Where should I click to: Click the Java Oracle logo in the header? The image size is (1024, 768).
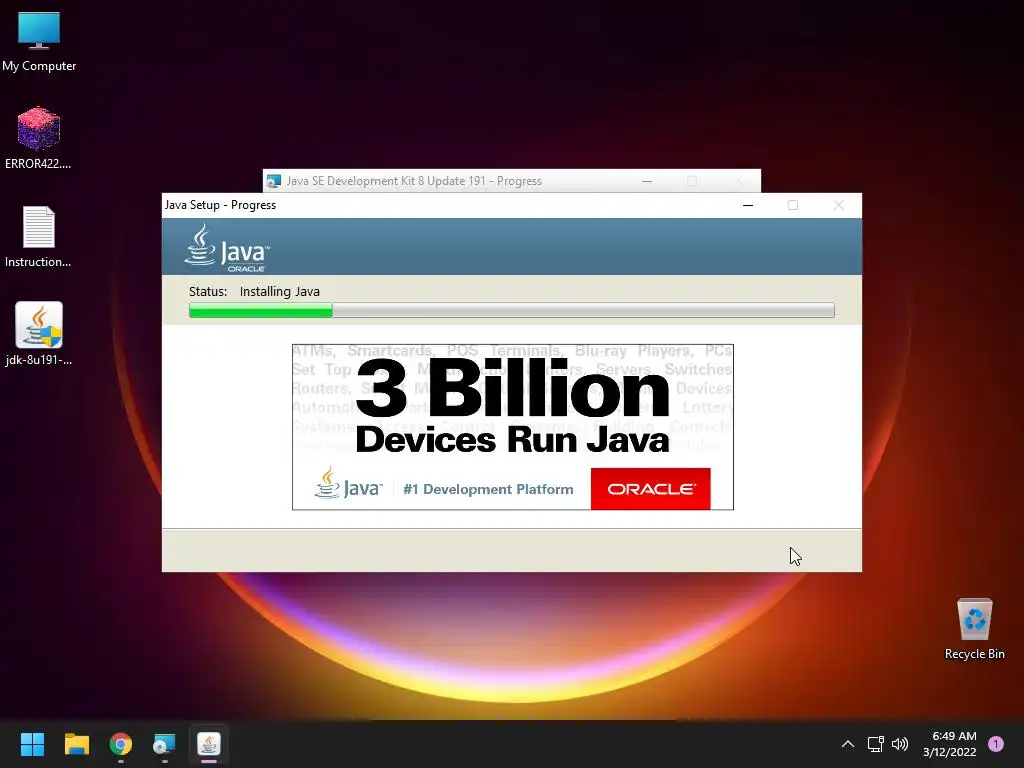[x=227, y=248]
